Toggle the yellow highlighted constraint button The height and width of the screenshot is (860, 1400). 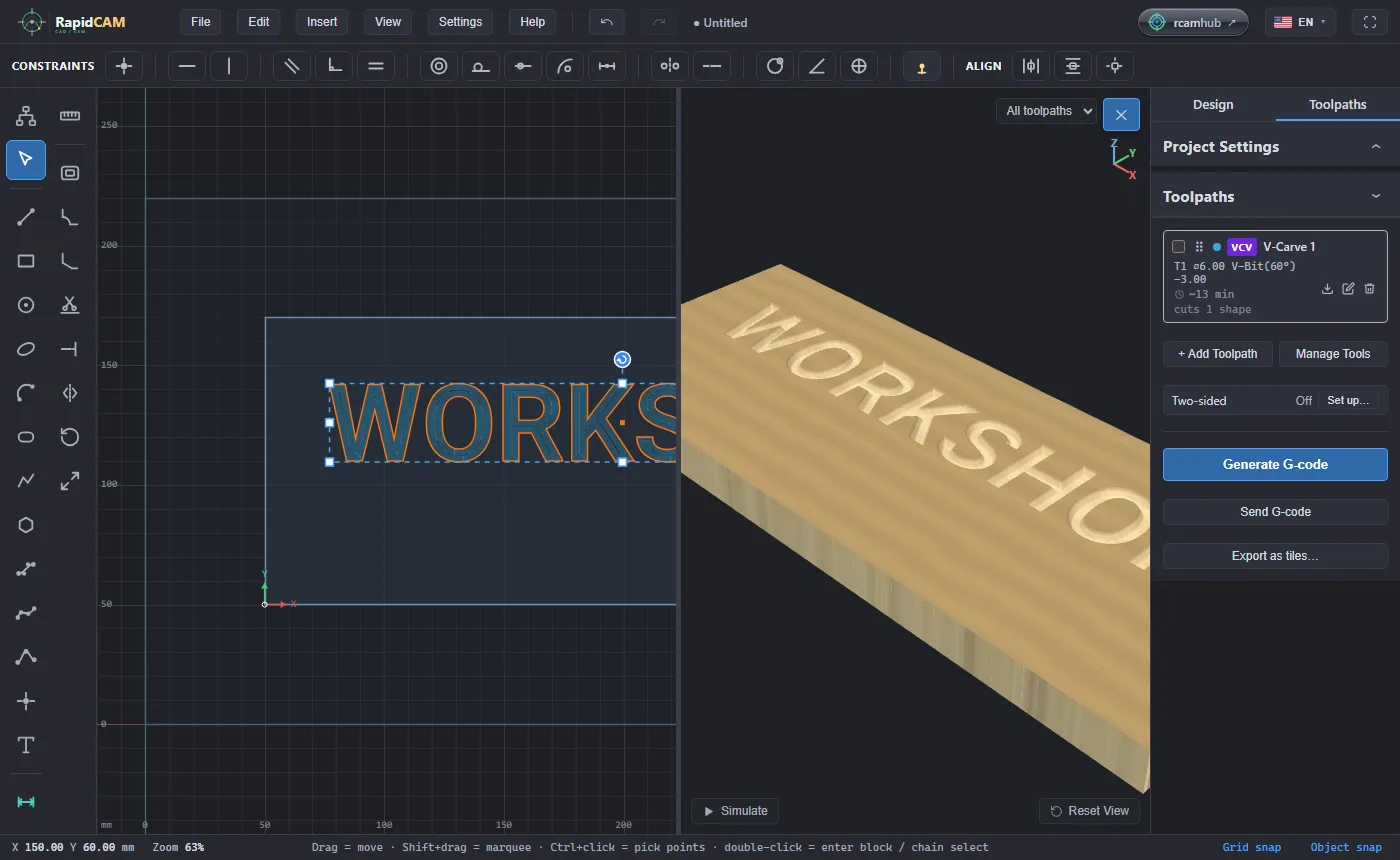(x=922, y=66)
